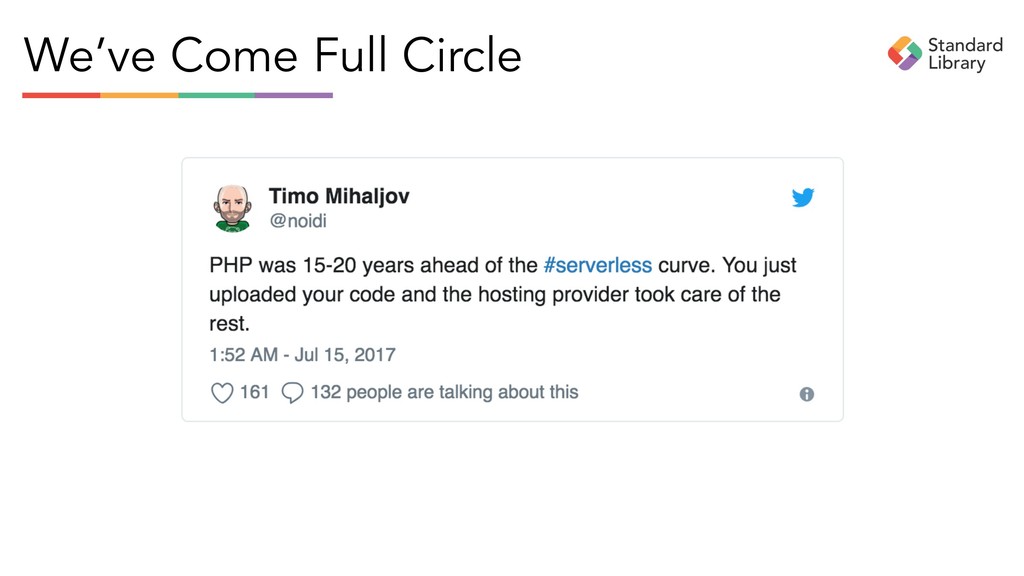Image resolution: width=1024 pixels, height=576 pixels.
Task: Select the purple segment of the underline bar
Action: (x=293, y=95)
